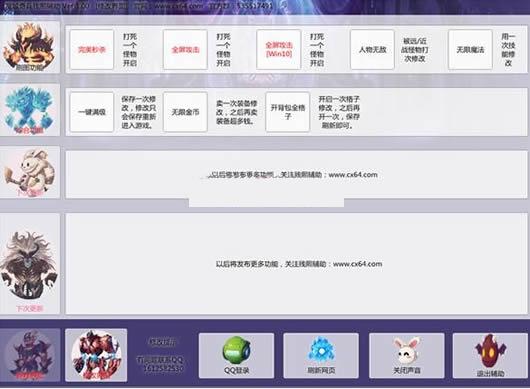This screenshot has height=389, width=530.
Task: Select the white-maned beast 下次更新 category
Action: click(29, 264)
